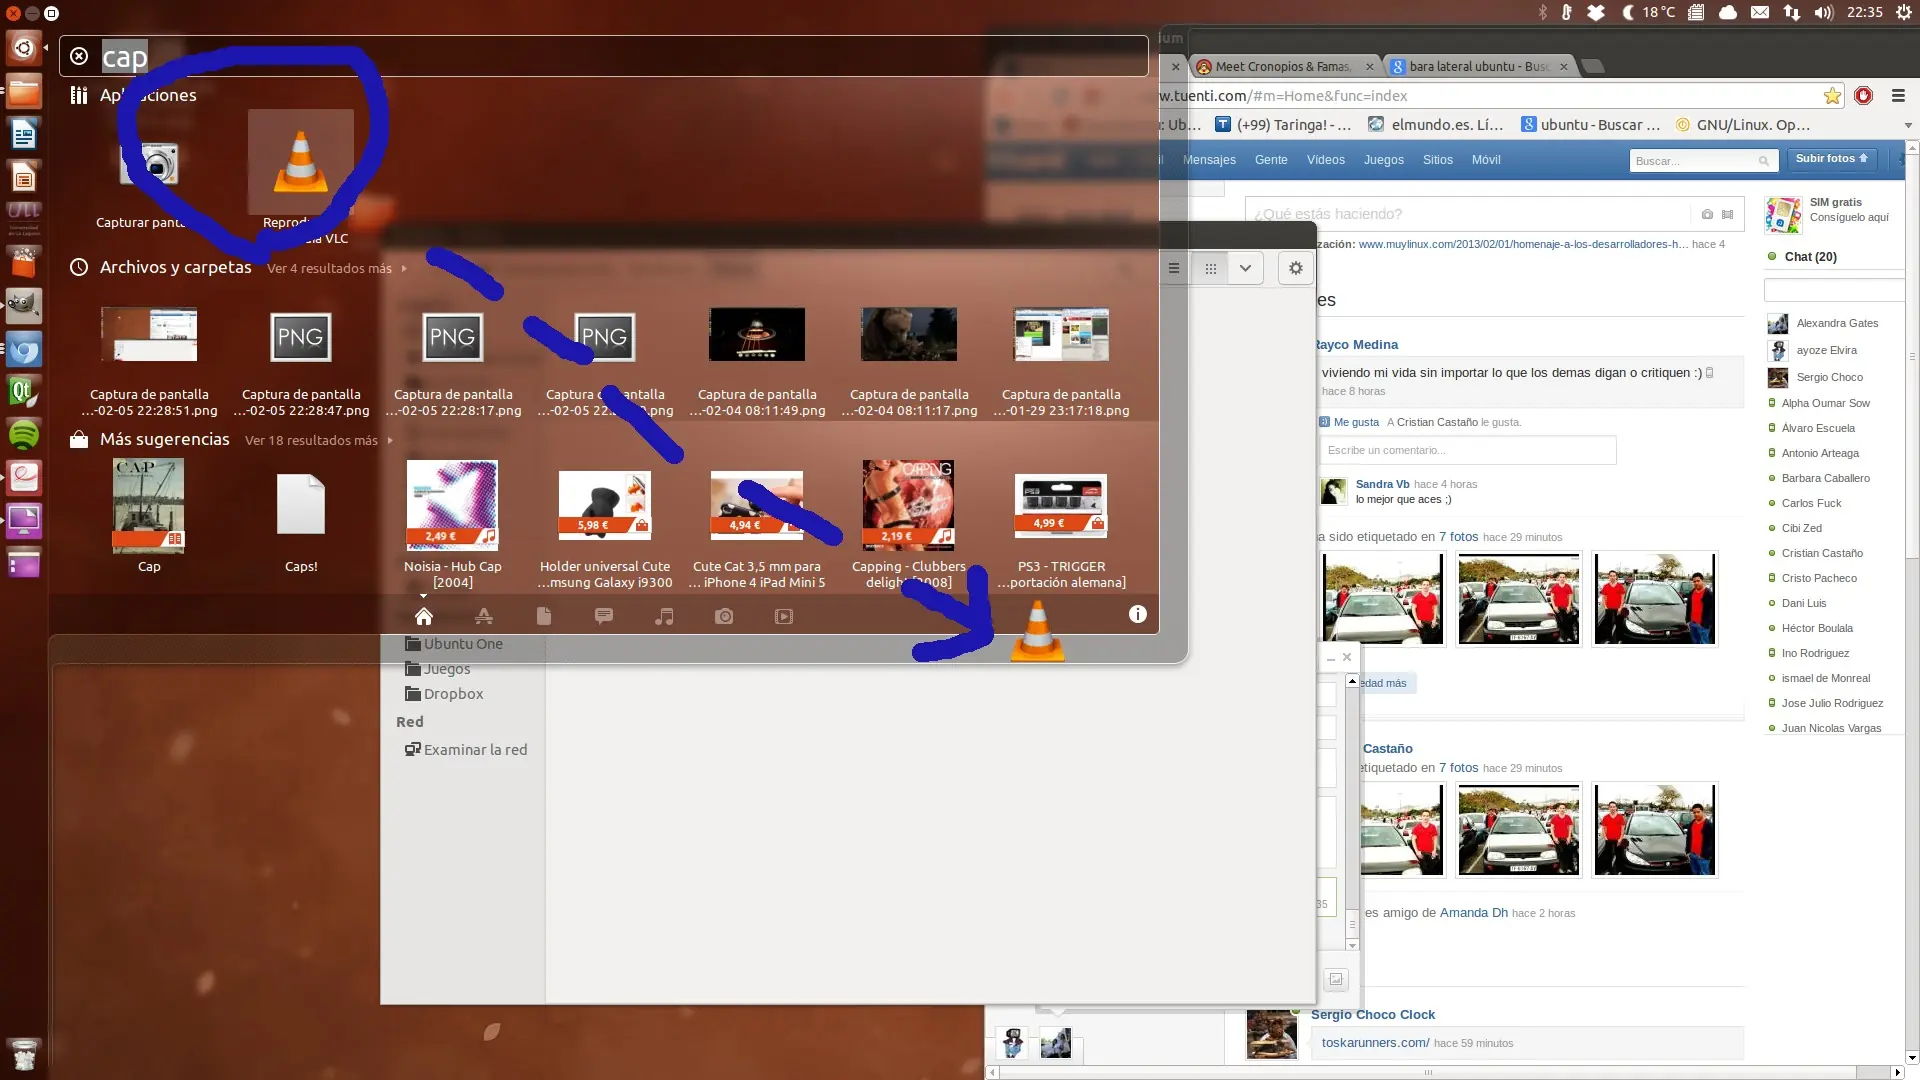
Task: Switch file manager to grid view
Action: pyautogui.click(x=1211, y=268)
